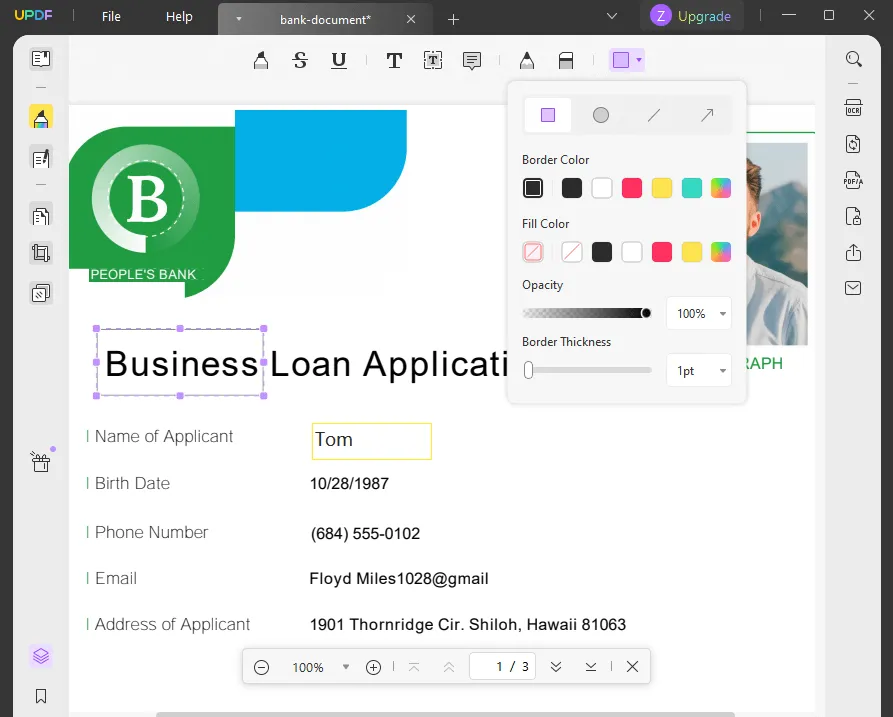This screenshot has width=893, height=717.
Task: Open the File menu
Action: [x=111, y=17]
